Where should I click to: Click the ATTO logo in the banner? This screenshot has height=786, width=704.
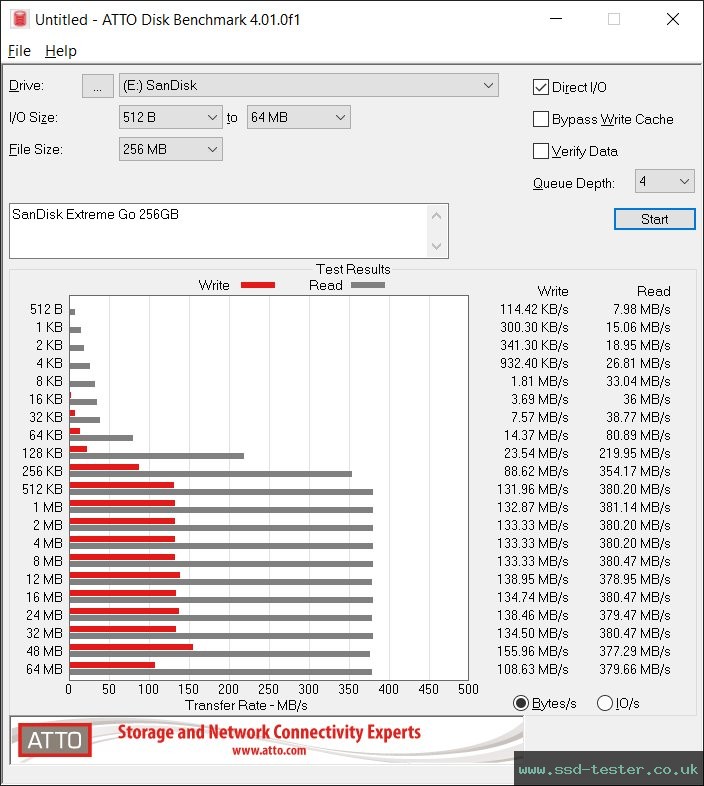(x=55, y=740)
